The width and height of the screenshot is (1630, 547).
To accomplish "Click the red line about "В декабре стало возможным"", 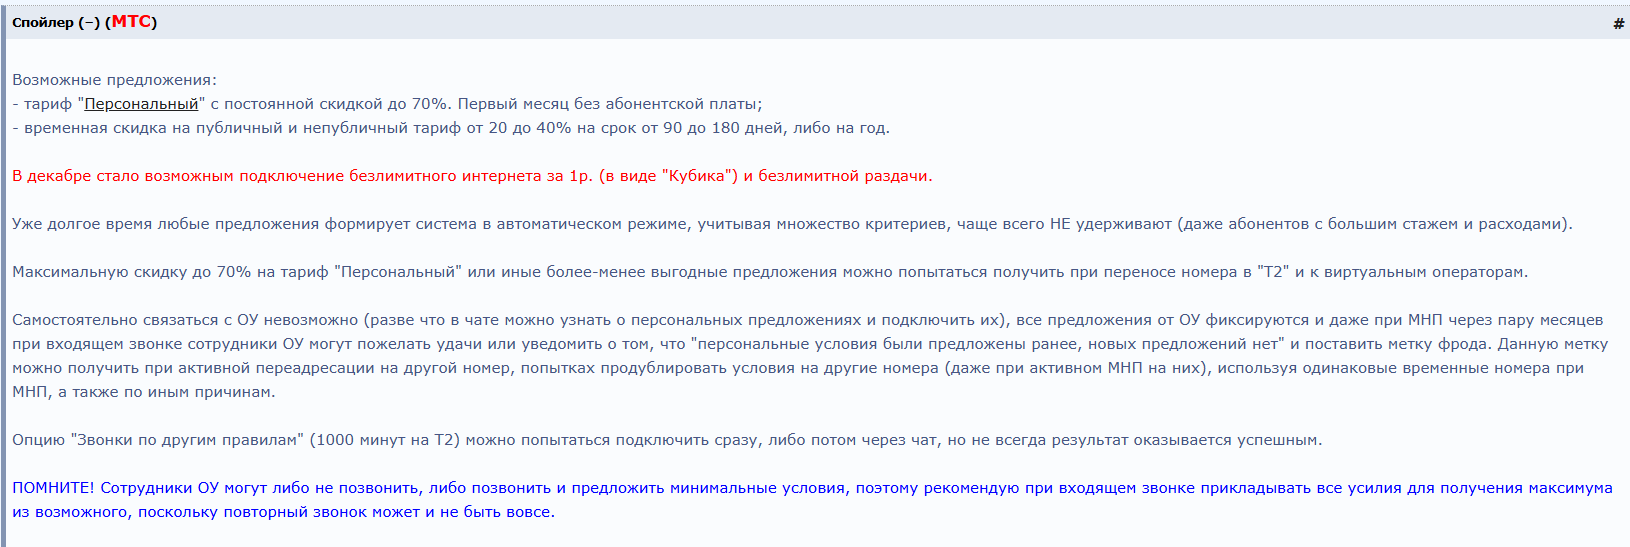I will pos(472,176).
